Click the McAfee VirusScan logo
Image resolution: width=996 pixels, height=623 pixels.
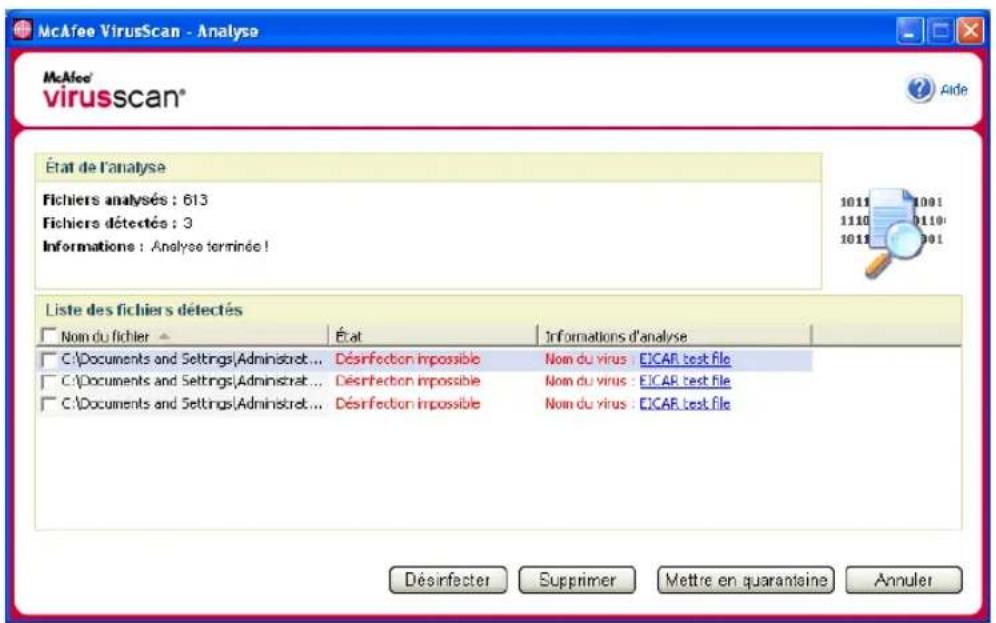pos(114,90)
